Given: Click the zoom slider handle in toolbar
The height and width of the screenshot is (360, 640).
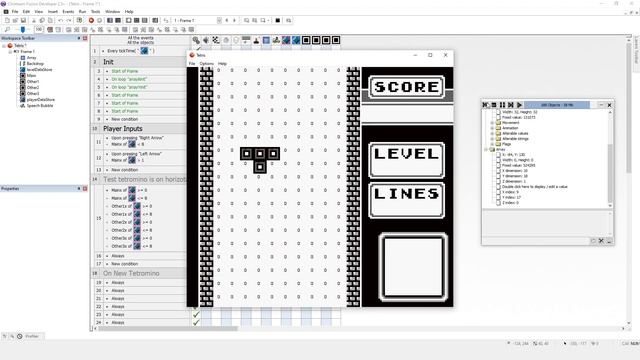Looking at the screenshot, I should (x=23, y=29).
